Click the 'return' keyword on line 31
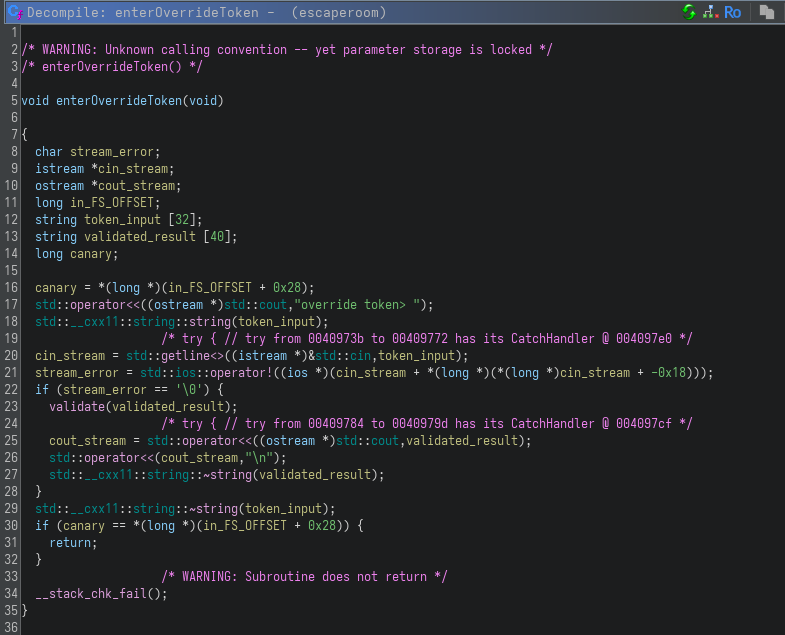Viewport: 785px width, 635px height. pos(70,543)
